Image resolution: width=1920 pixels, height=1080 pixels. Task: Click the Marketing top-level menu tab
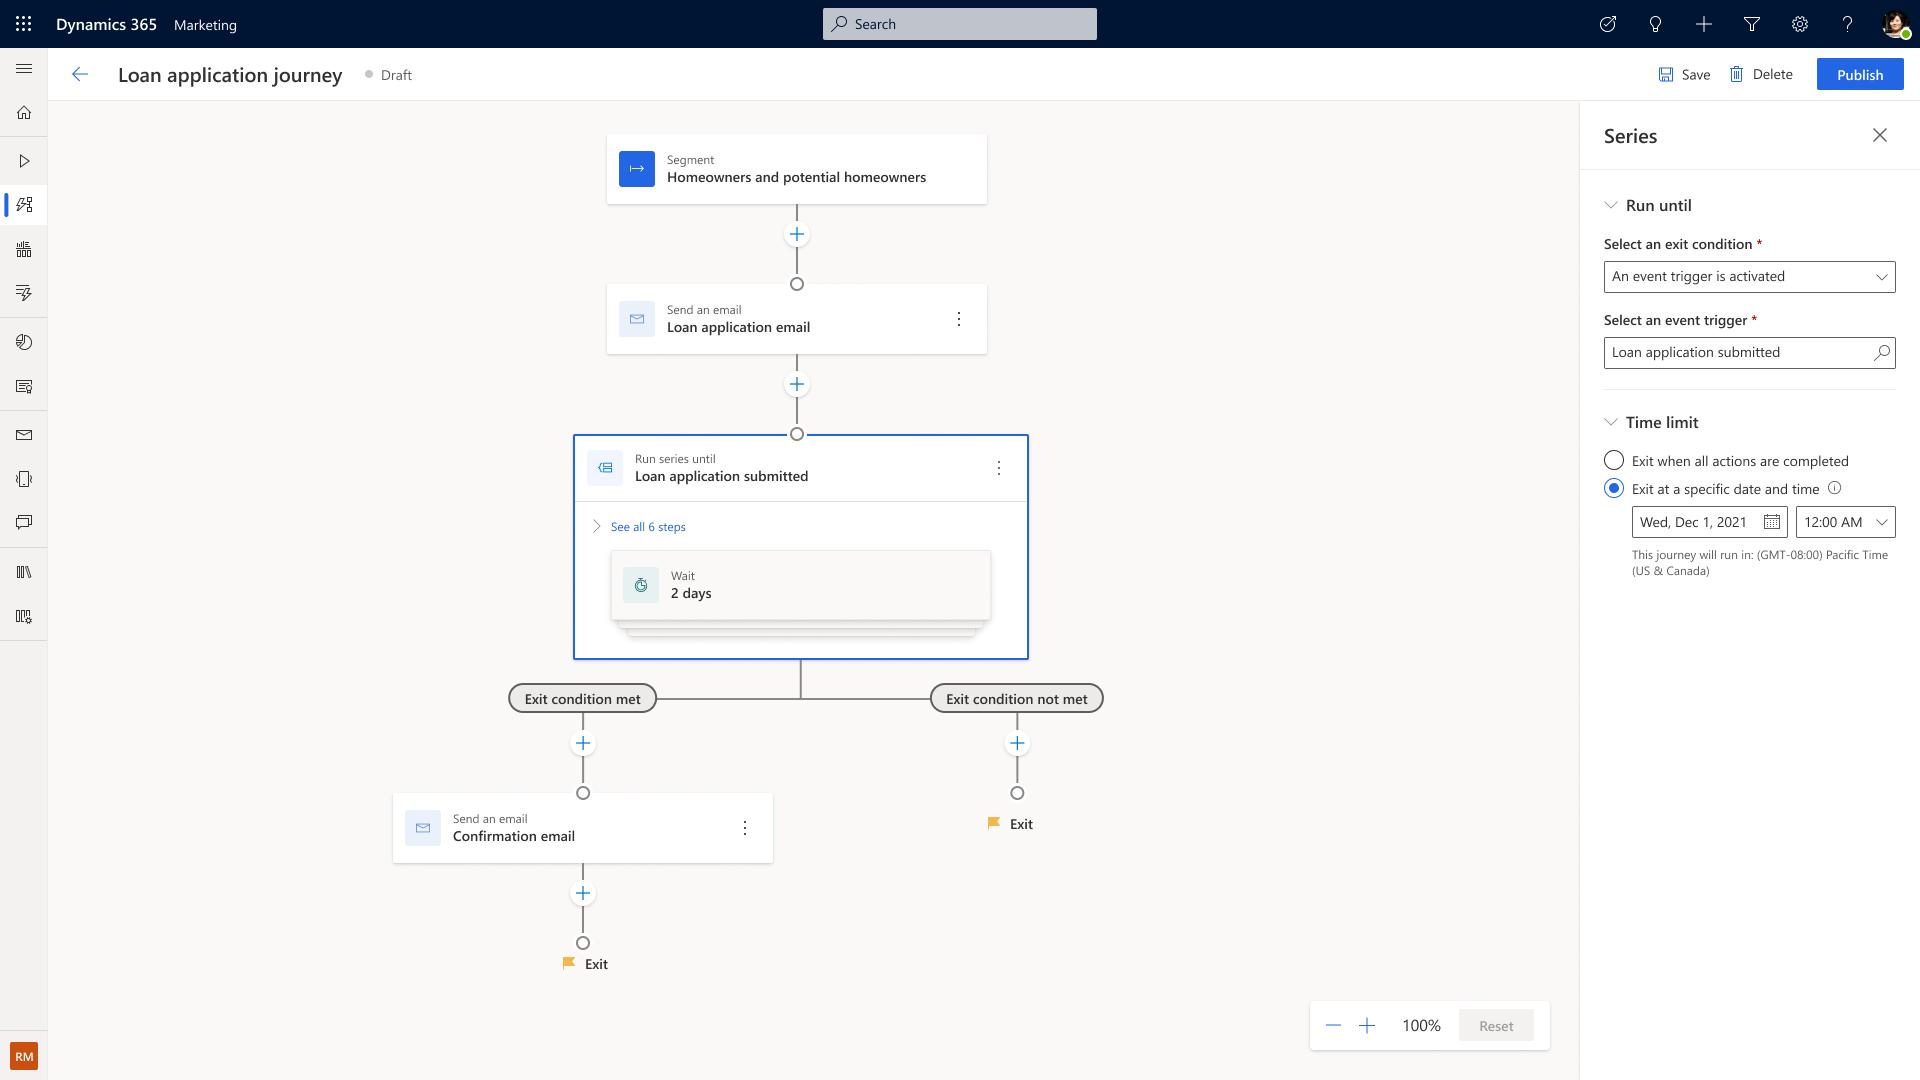coord(204,24)
